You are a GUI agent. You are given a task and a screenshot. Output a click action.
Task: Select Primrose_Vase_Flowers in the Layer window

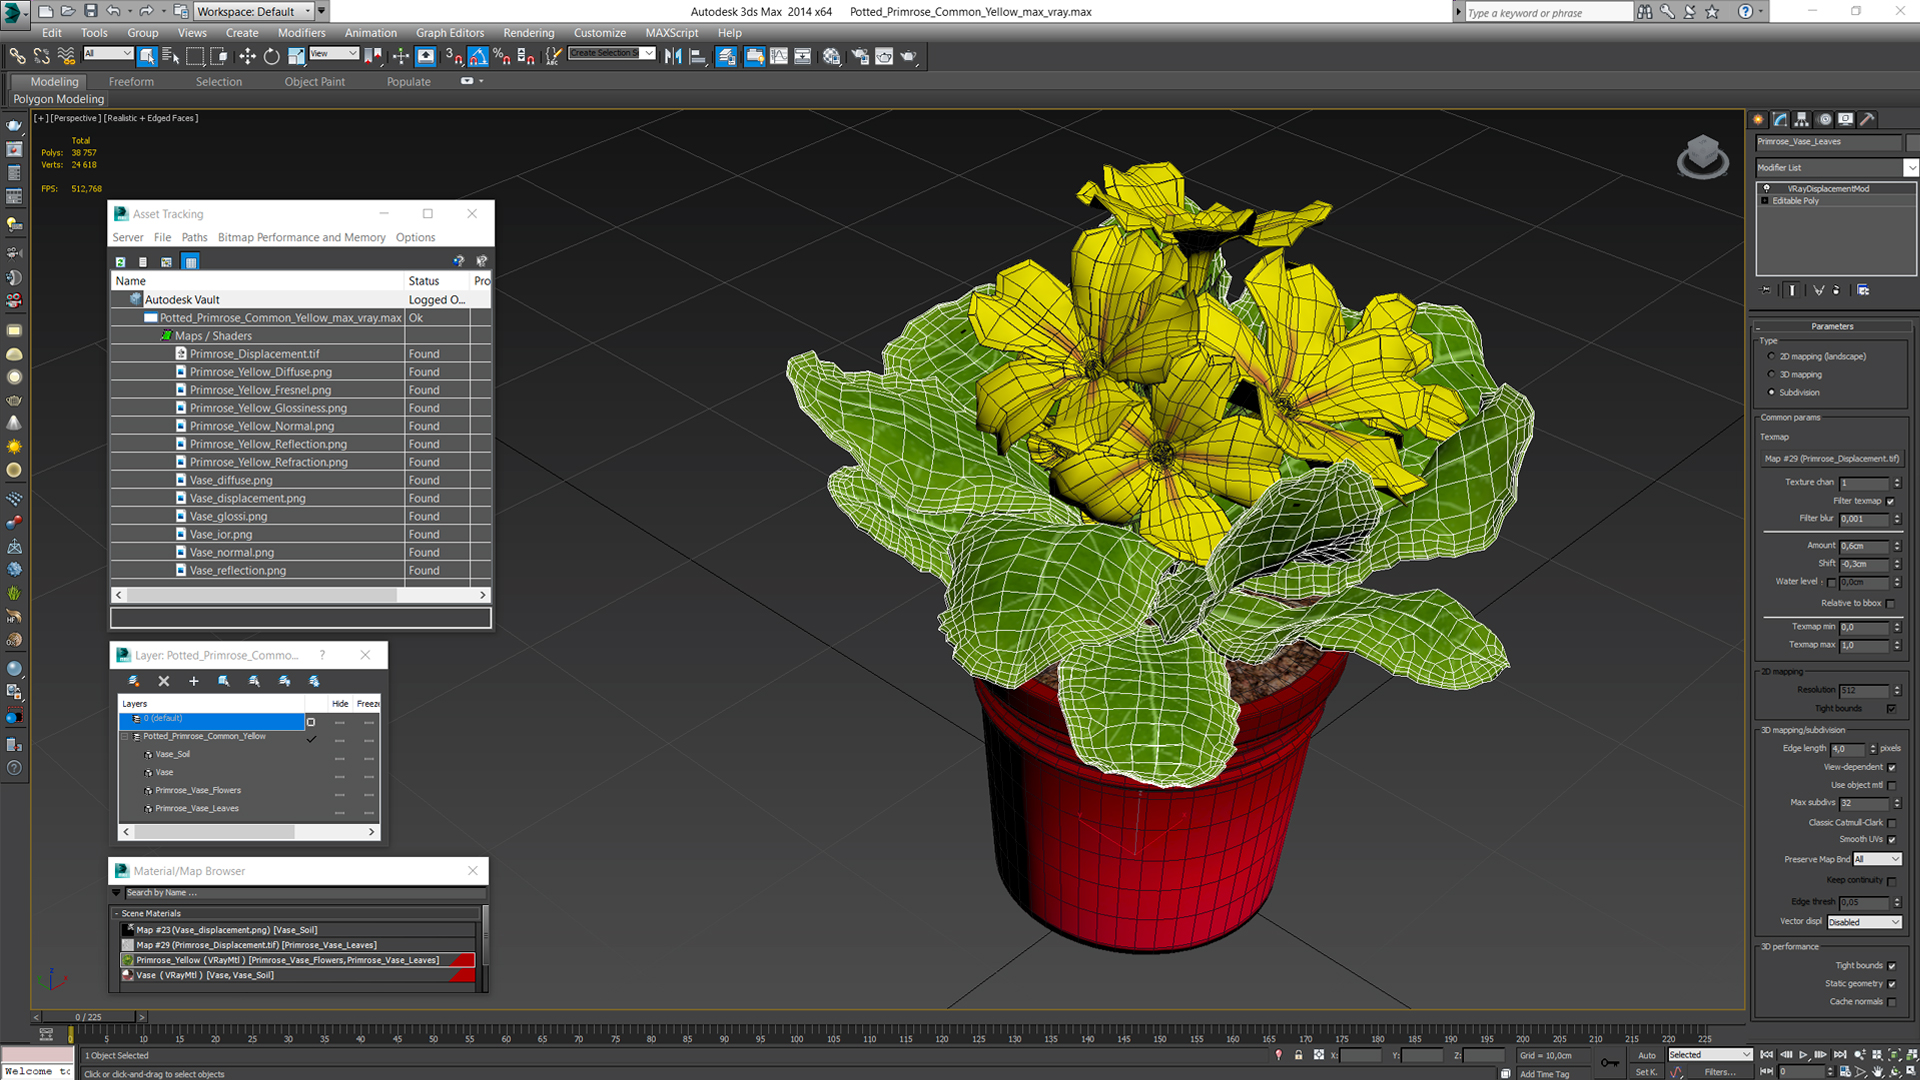click(x=198, y=790)
